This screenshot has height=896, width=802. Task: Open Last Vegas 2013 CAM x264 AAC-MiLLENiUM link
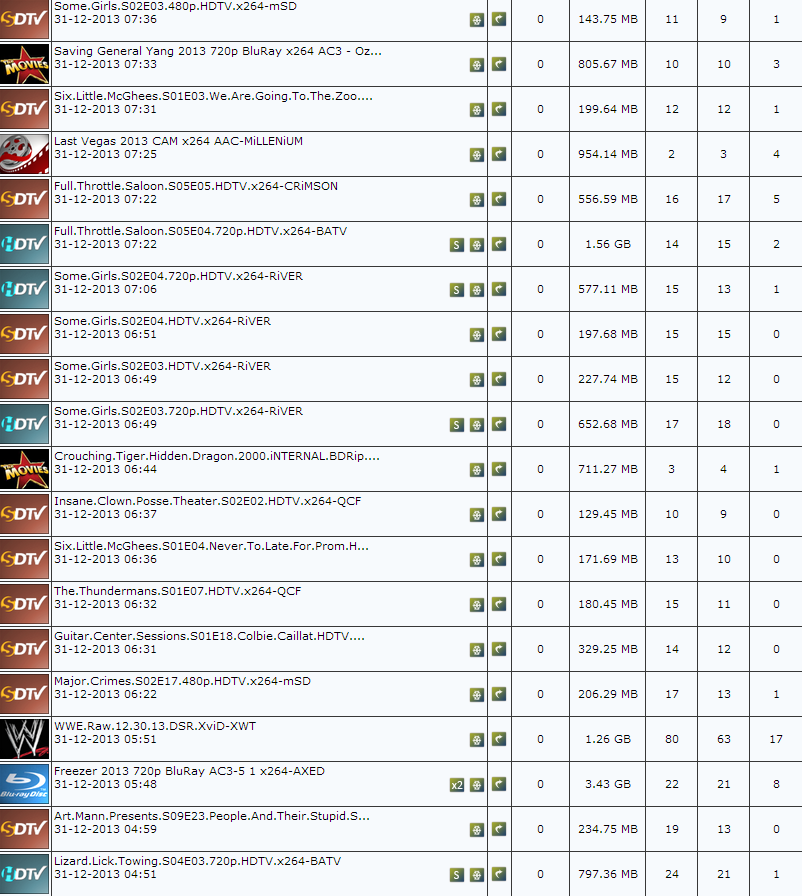(x=178, y=141)
